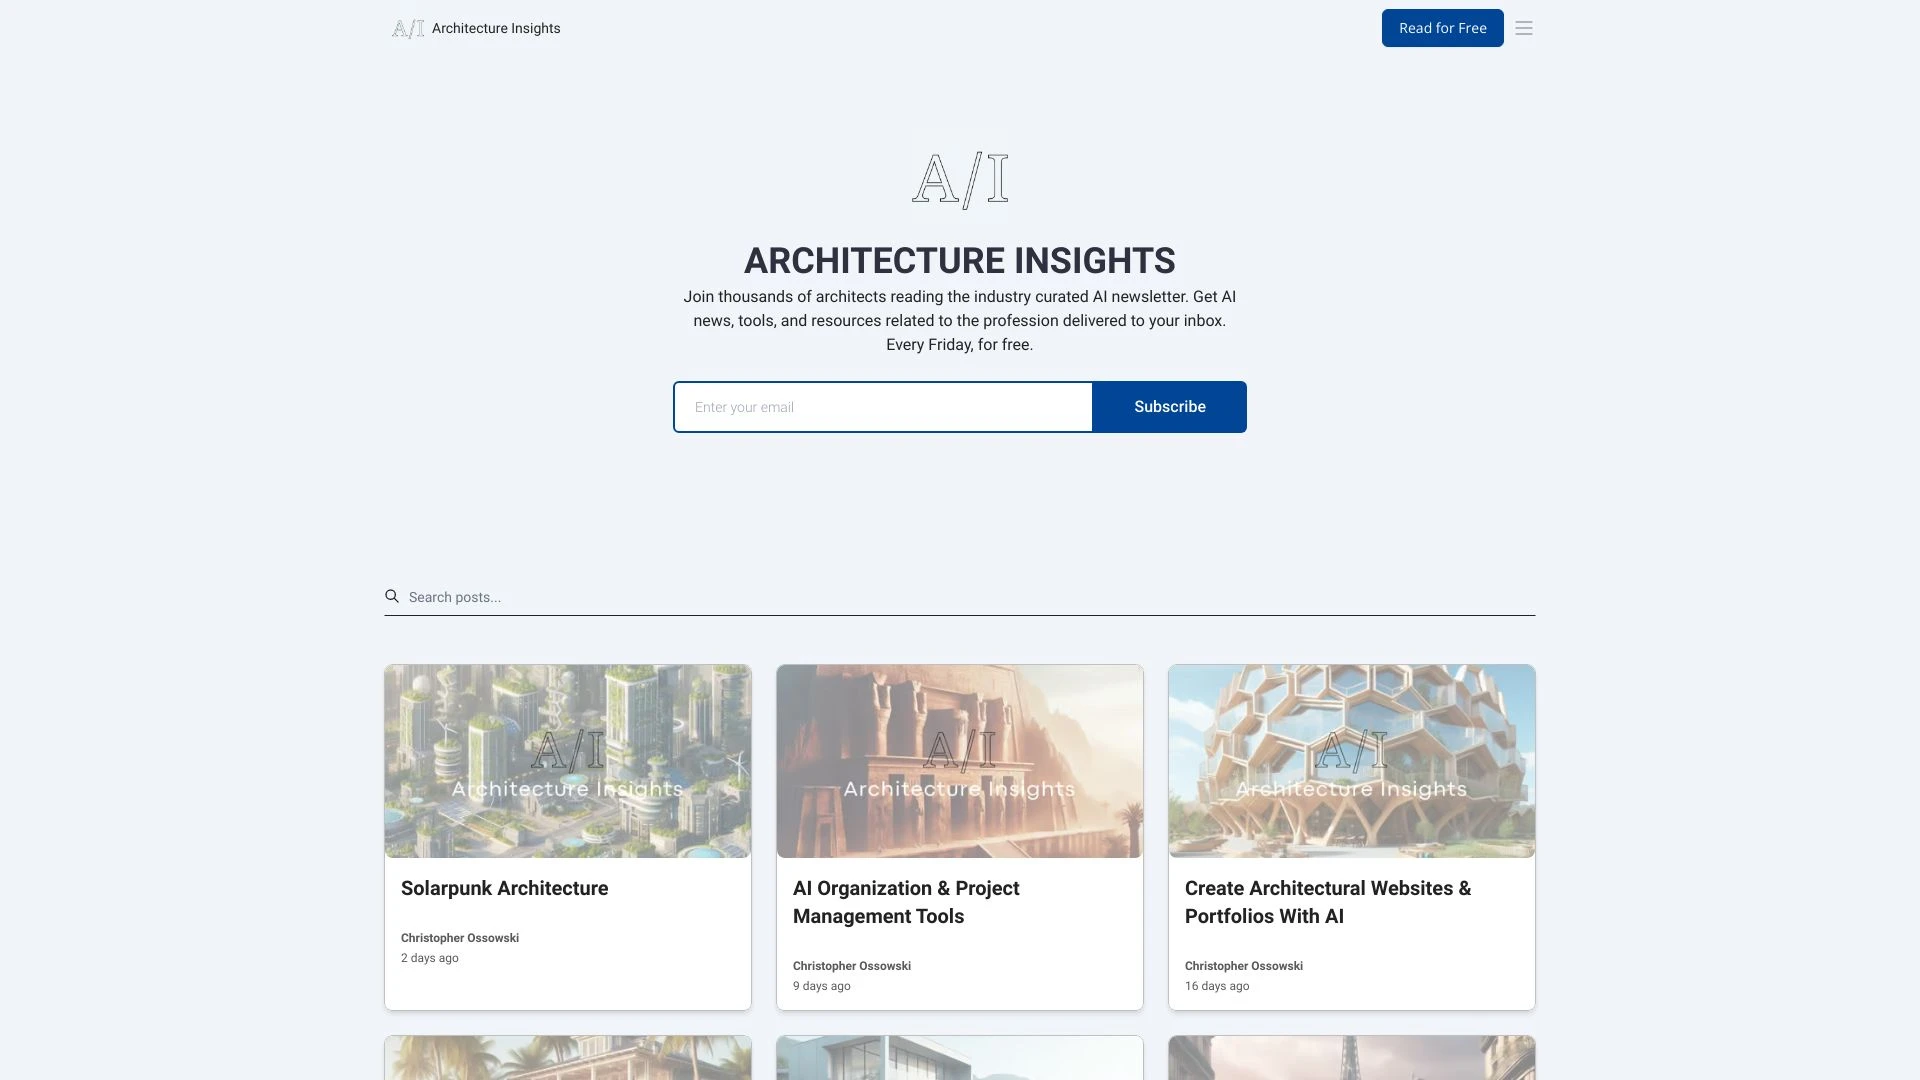Click the search magnifier icon
Screen dimensions: 1920x1080
pos(391,596)
